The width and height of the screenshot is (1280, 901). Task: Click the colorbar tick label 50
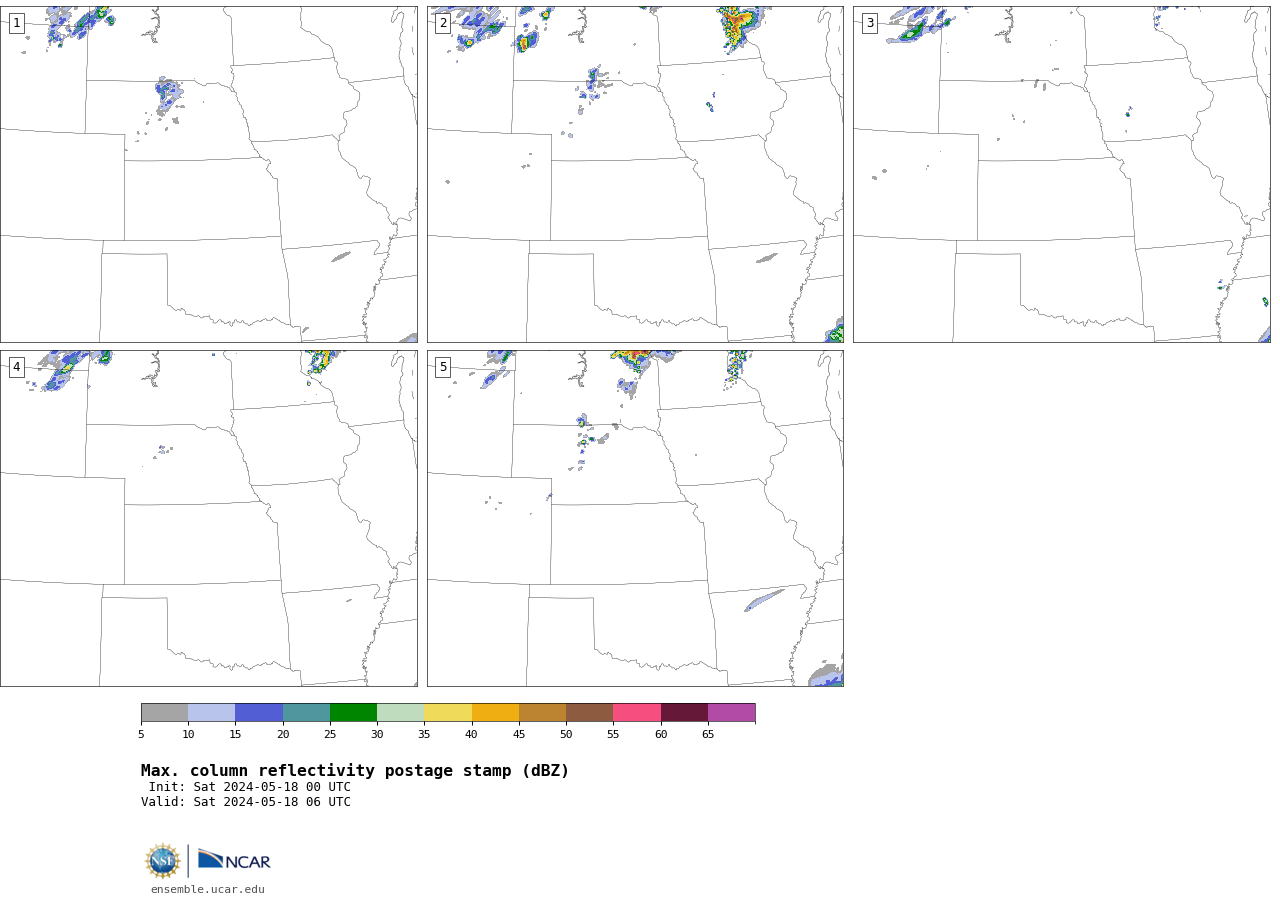566,734
